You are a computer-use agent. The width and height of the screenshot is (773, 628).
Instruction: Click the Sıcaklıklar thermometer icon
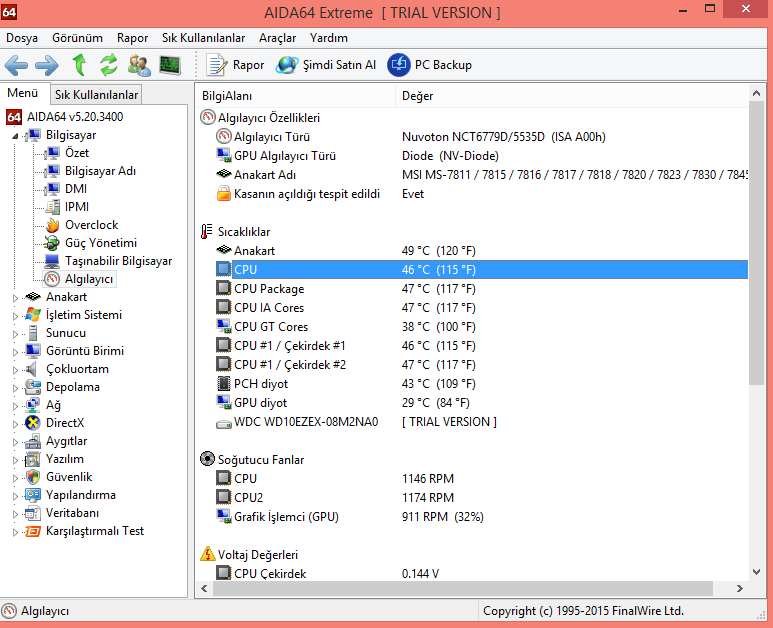(x=207, y=232)
